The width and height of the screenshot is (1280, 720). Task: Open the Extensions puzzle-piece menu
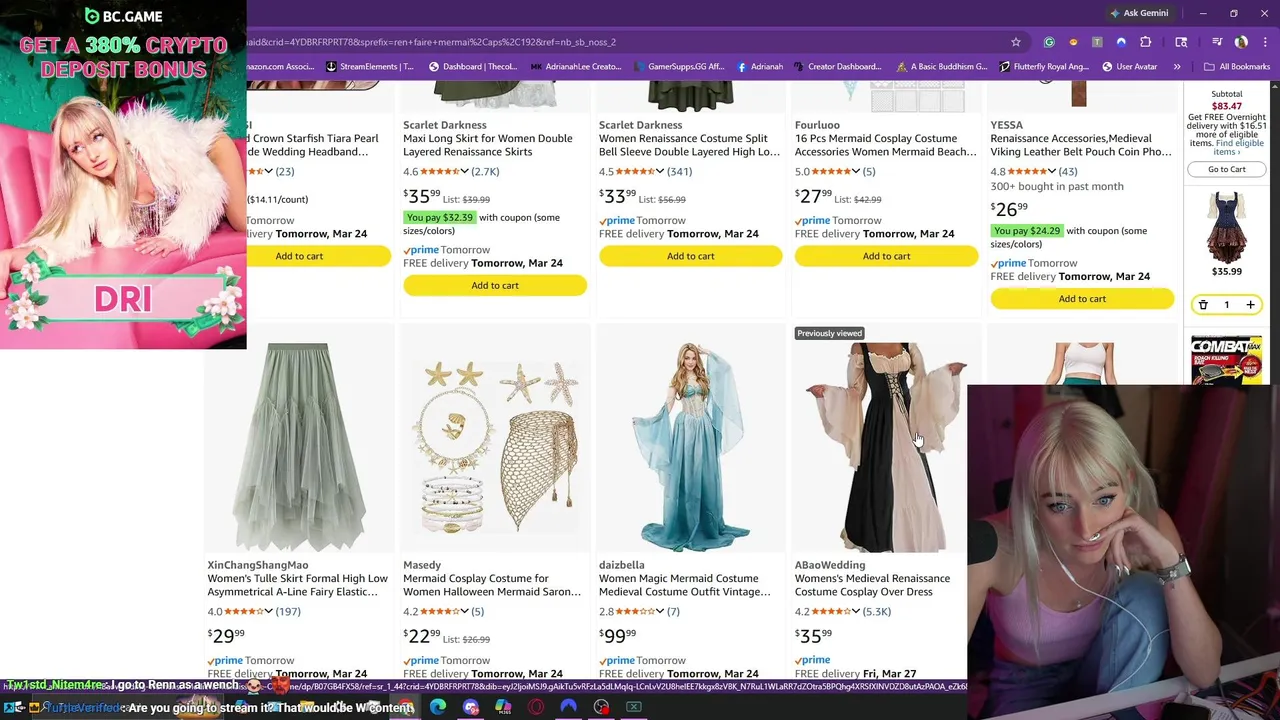[1146, 42]
